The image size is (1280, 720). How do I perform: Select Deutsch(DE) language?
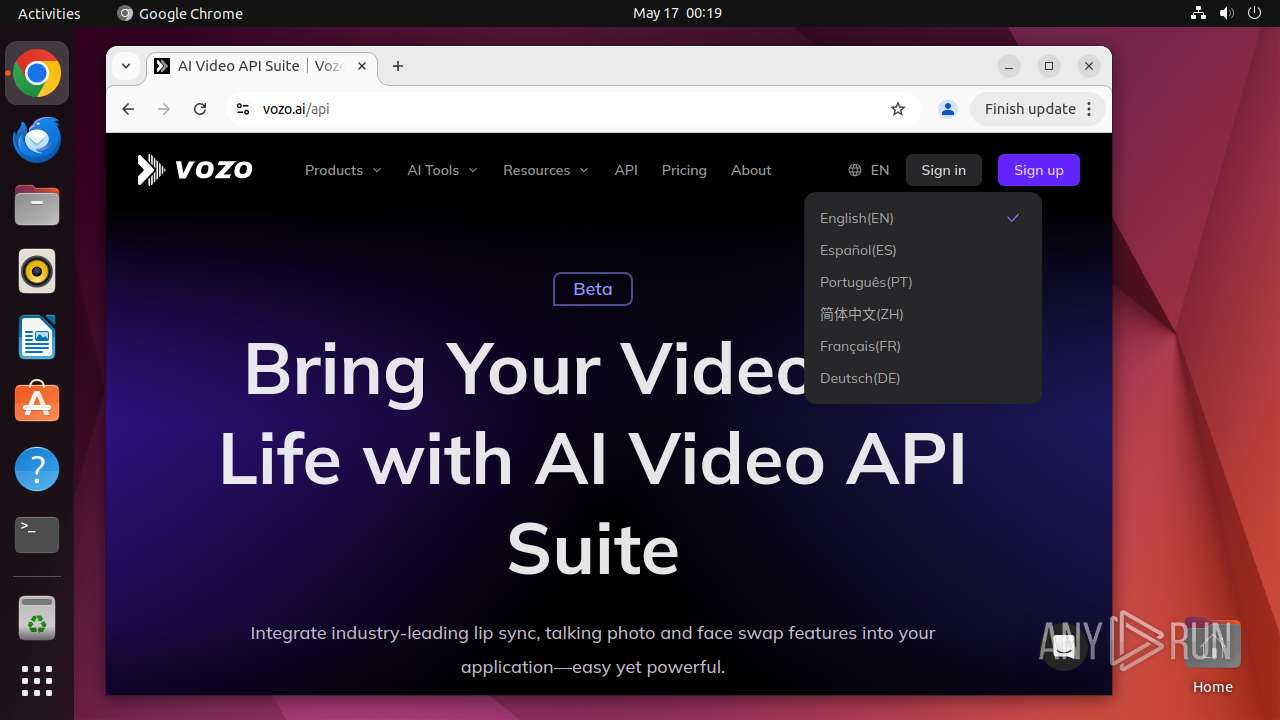tap(922, 378)
